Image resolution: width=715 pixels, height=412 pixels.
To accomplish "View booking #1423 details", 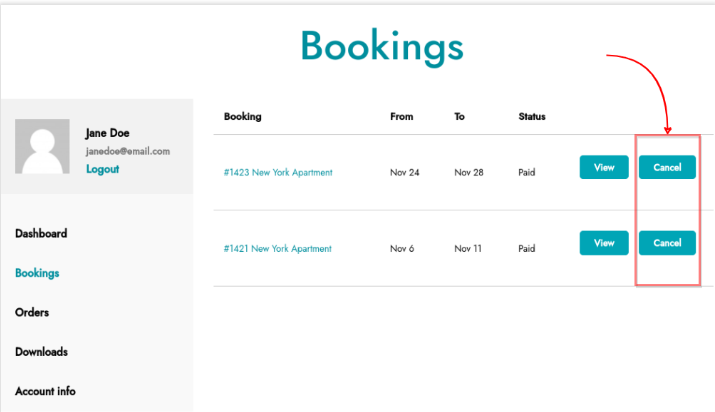I will (604, 167).
